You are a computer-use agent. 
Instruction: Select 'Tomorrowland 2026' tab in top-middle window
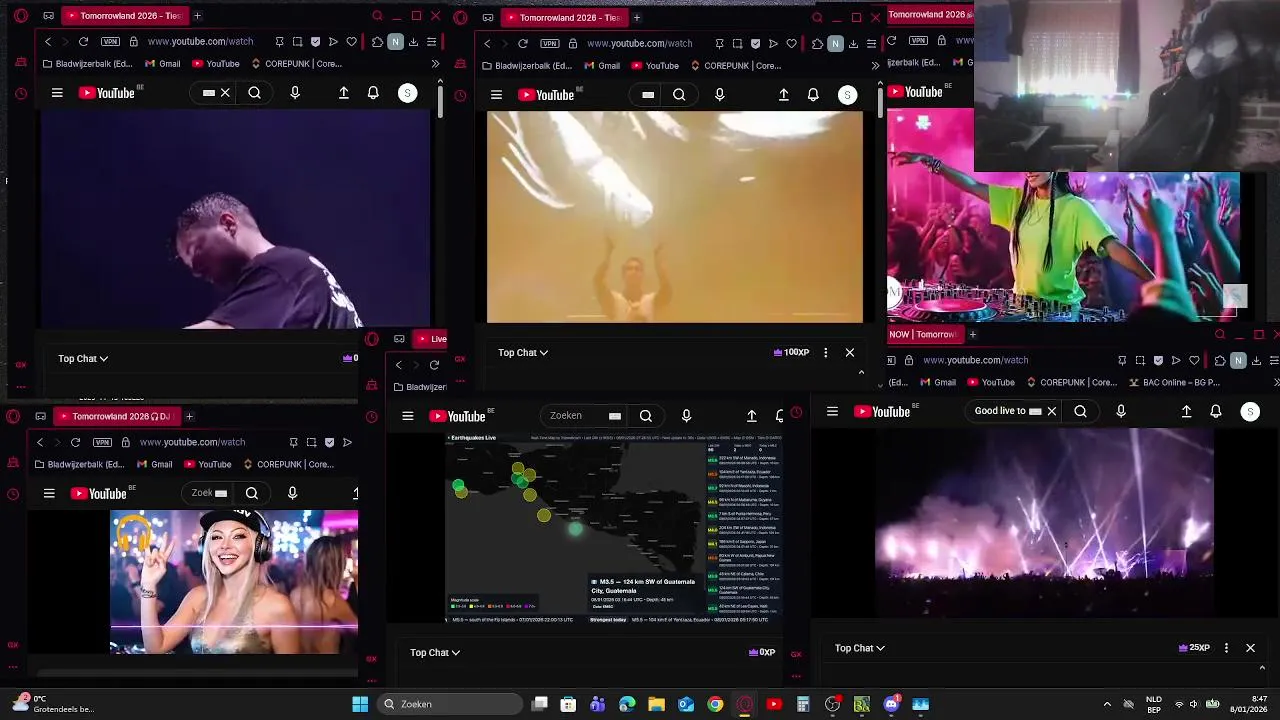(x=564, y=17)
